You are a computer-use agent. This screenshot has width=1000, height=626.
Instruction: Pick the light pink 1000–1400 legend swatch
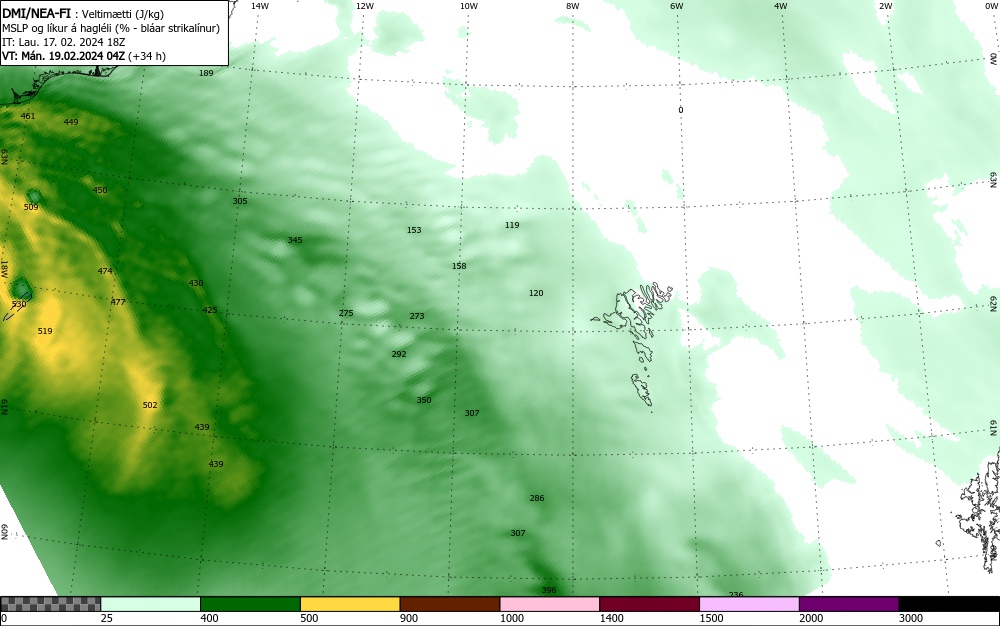point(550,604)
